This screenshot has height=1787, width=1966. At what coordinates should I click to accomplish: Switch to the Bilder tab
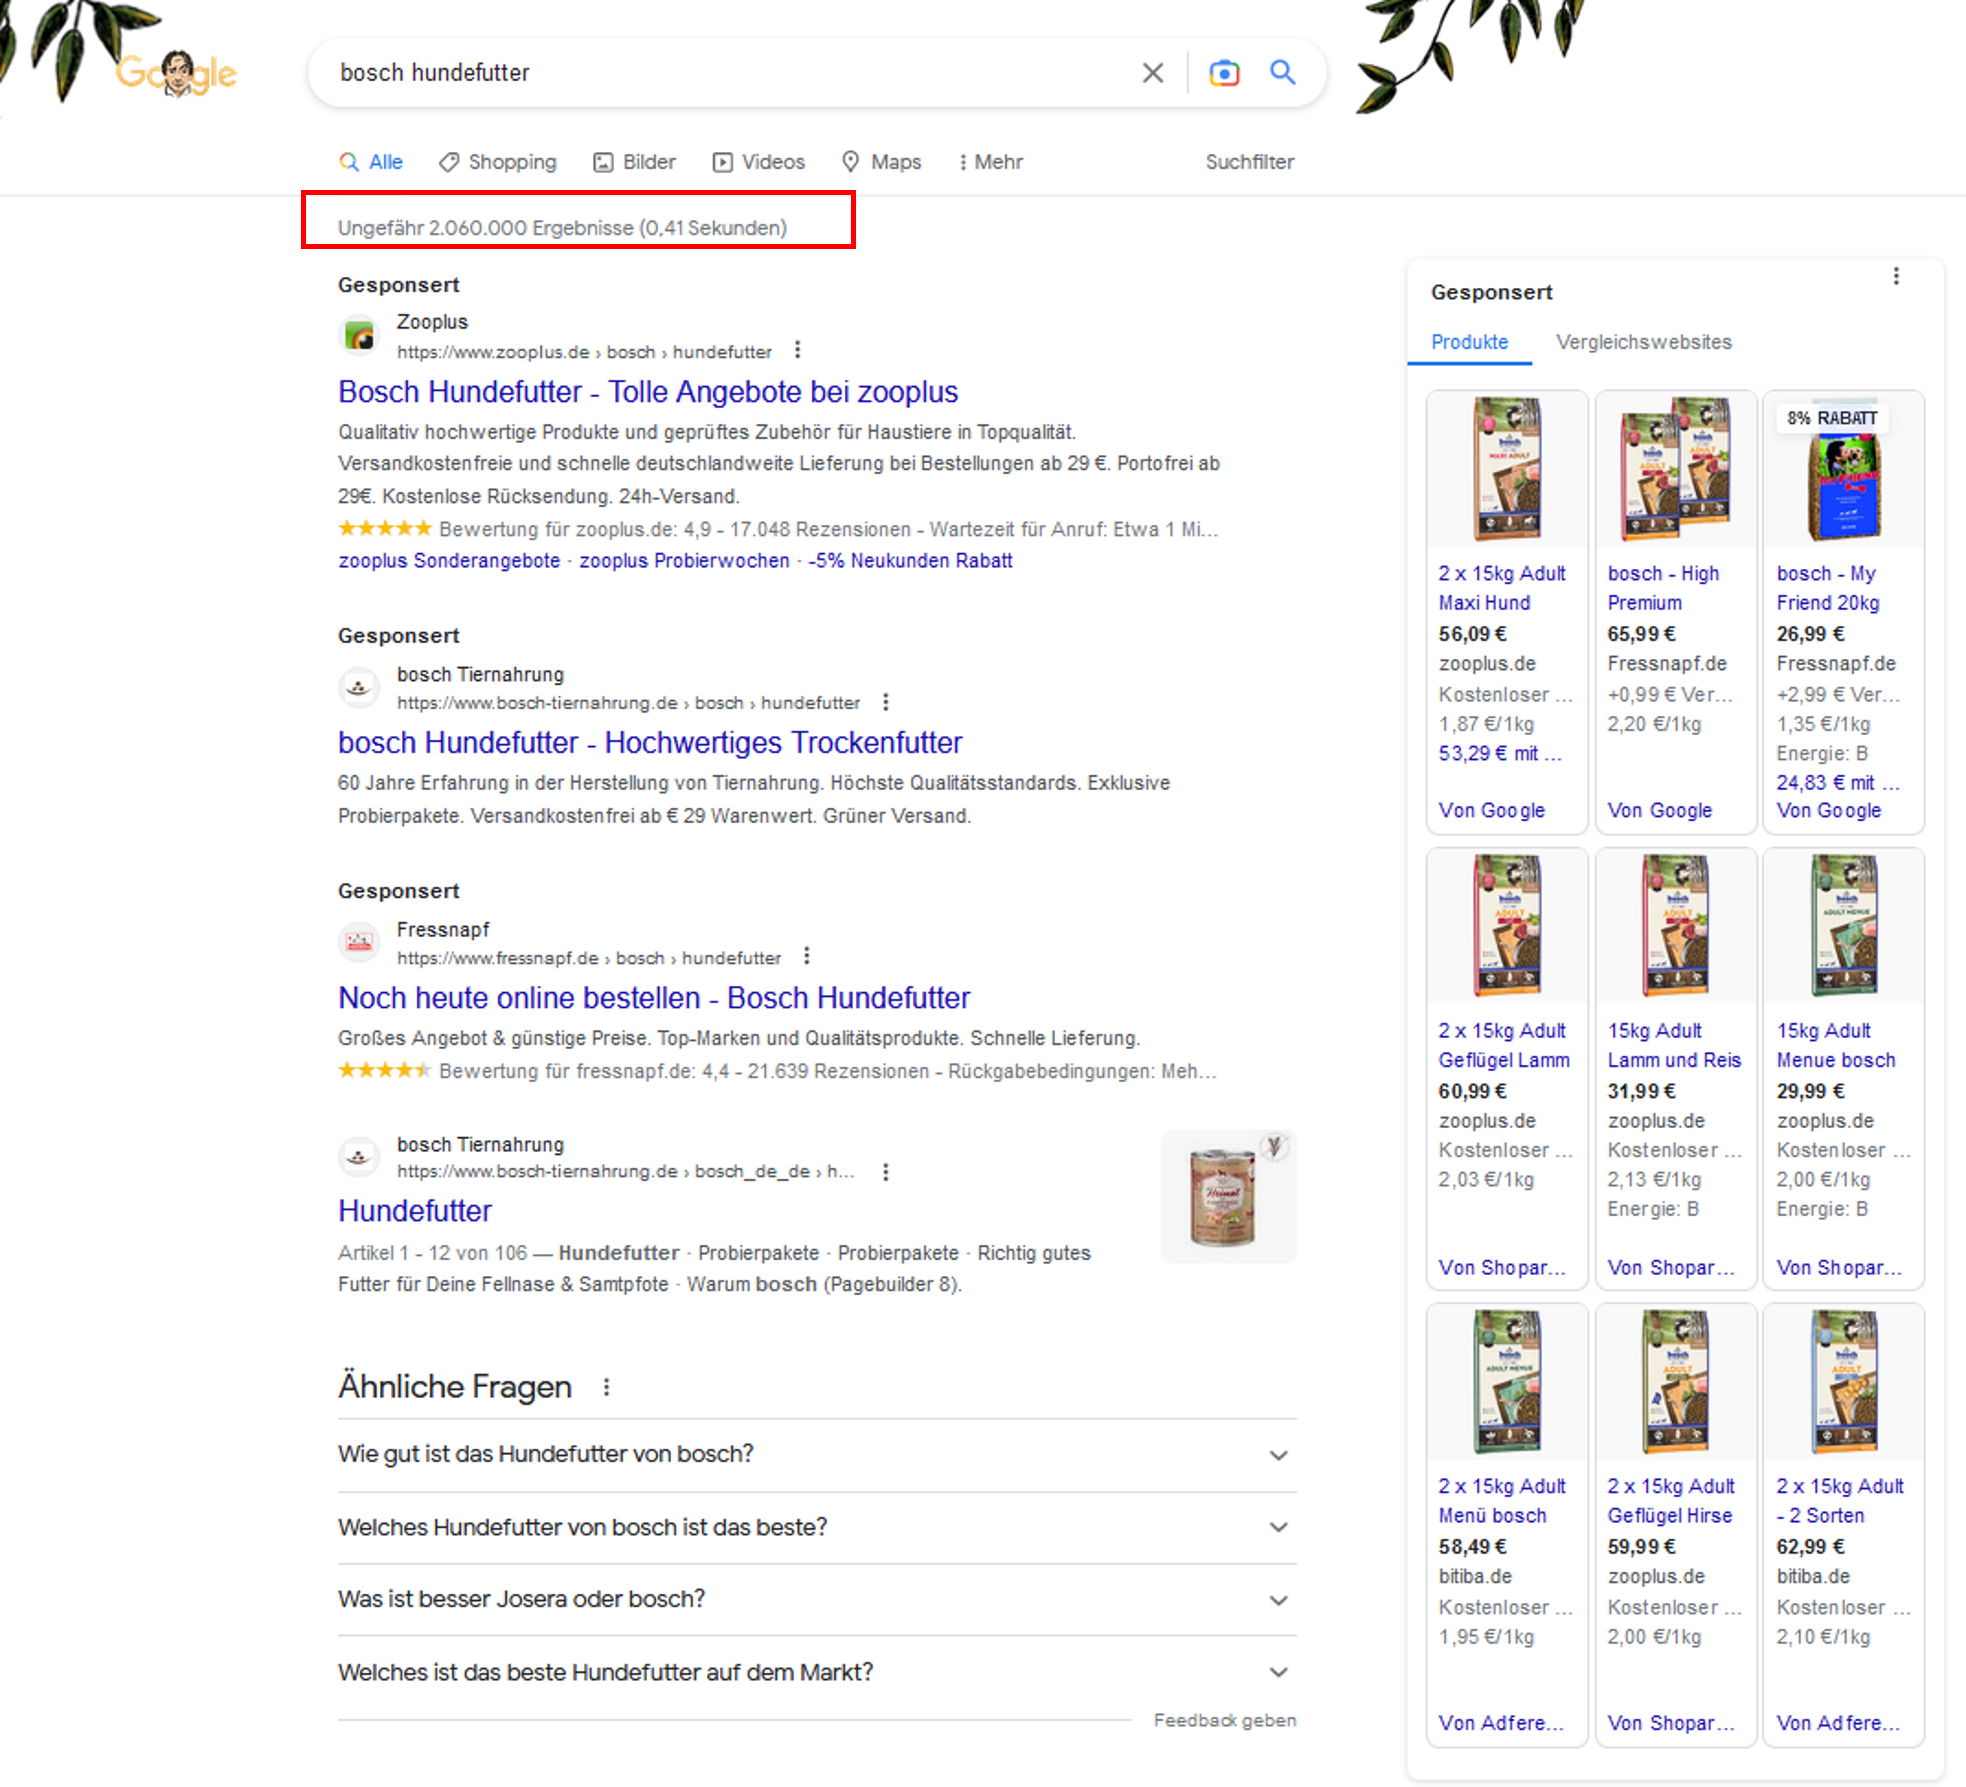pyautogui.click(x=635, y=162)
